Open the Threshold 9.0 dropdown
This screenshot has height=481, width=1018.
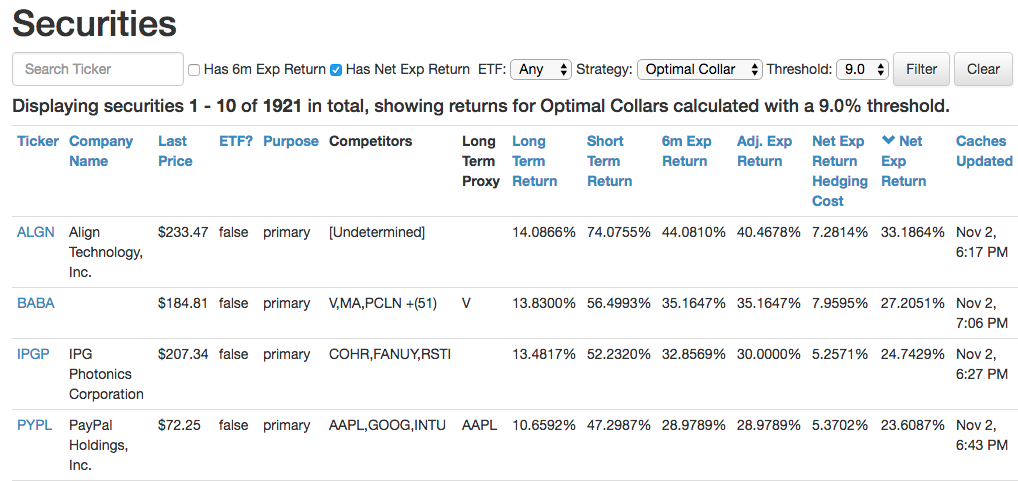pos(862,69)
